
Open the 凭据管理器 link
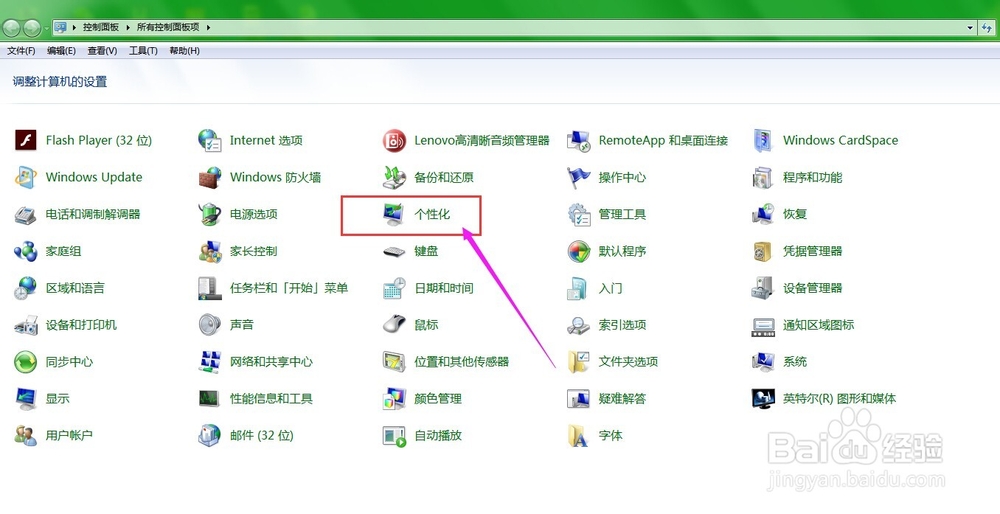(812, 251)
